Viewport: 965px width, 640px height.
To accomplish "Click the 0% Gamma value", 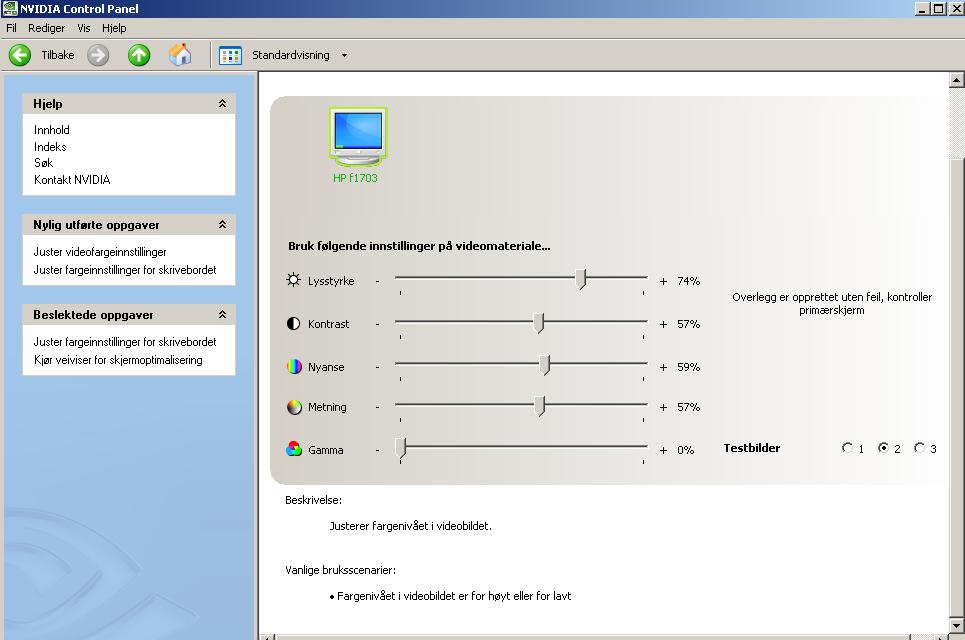I will (x=686, y=450).
